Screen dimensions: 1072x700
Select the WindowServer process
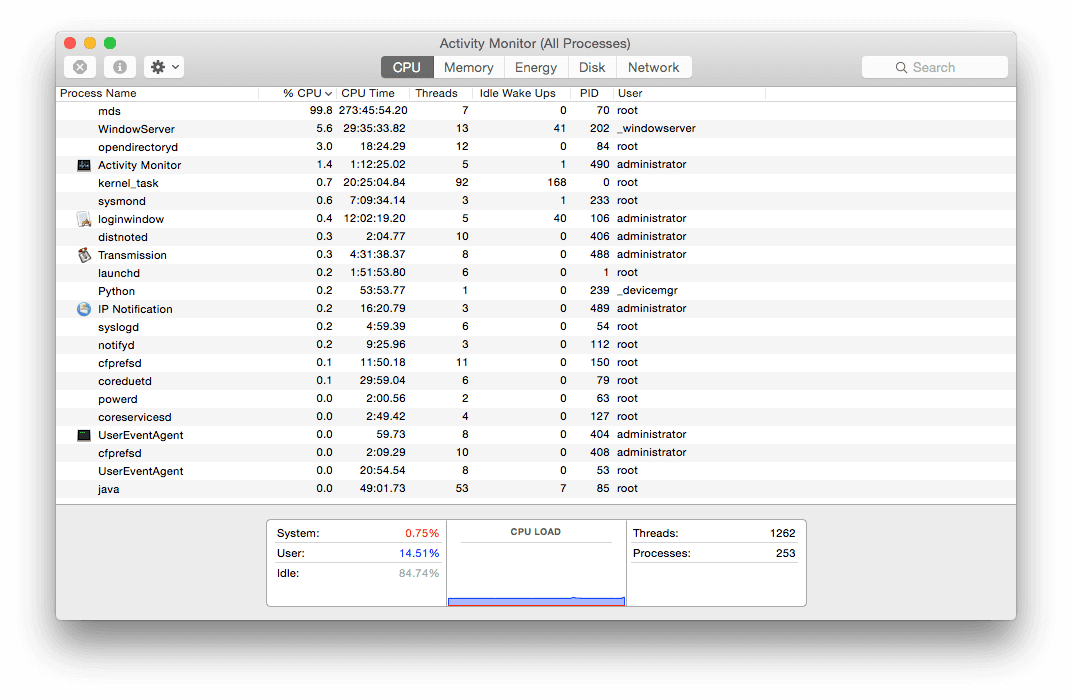(536, 129)
